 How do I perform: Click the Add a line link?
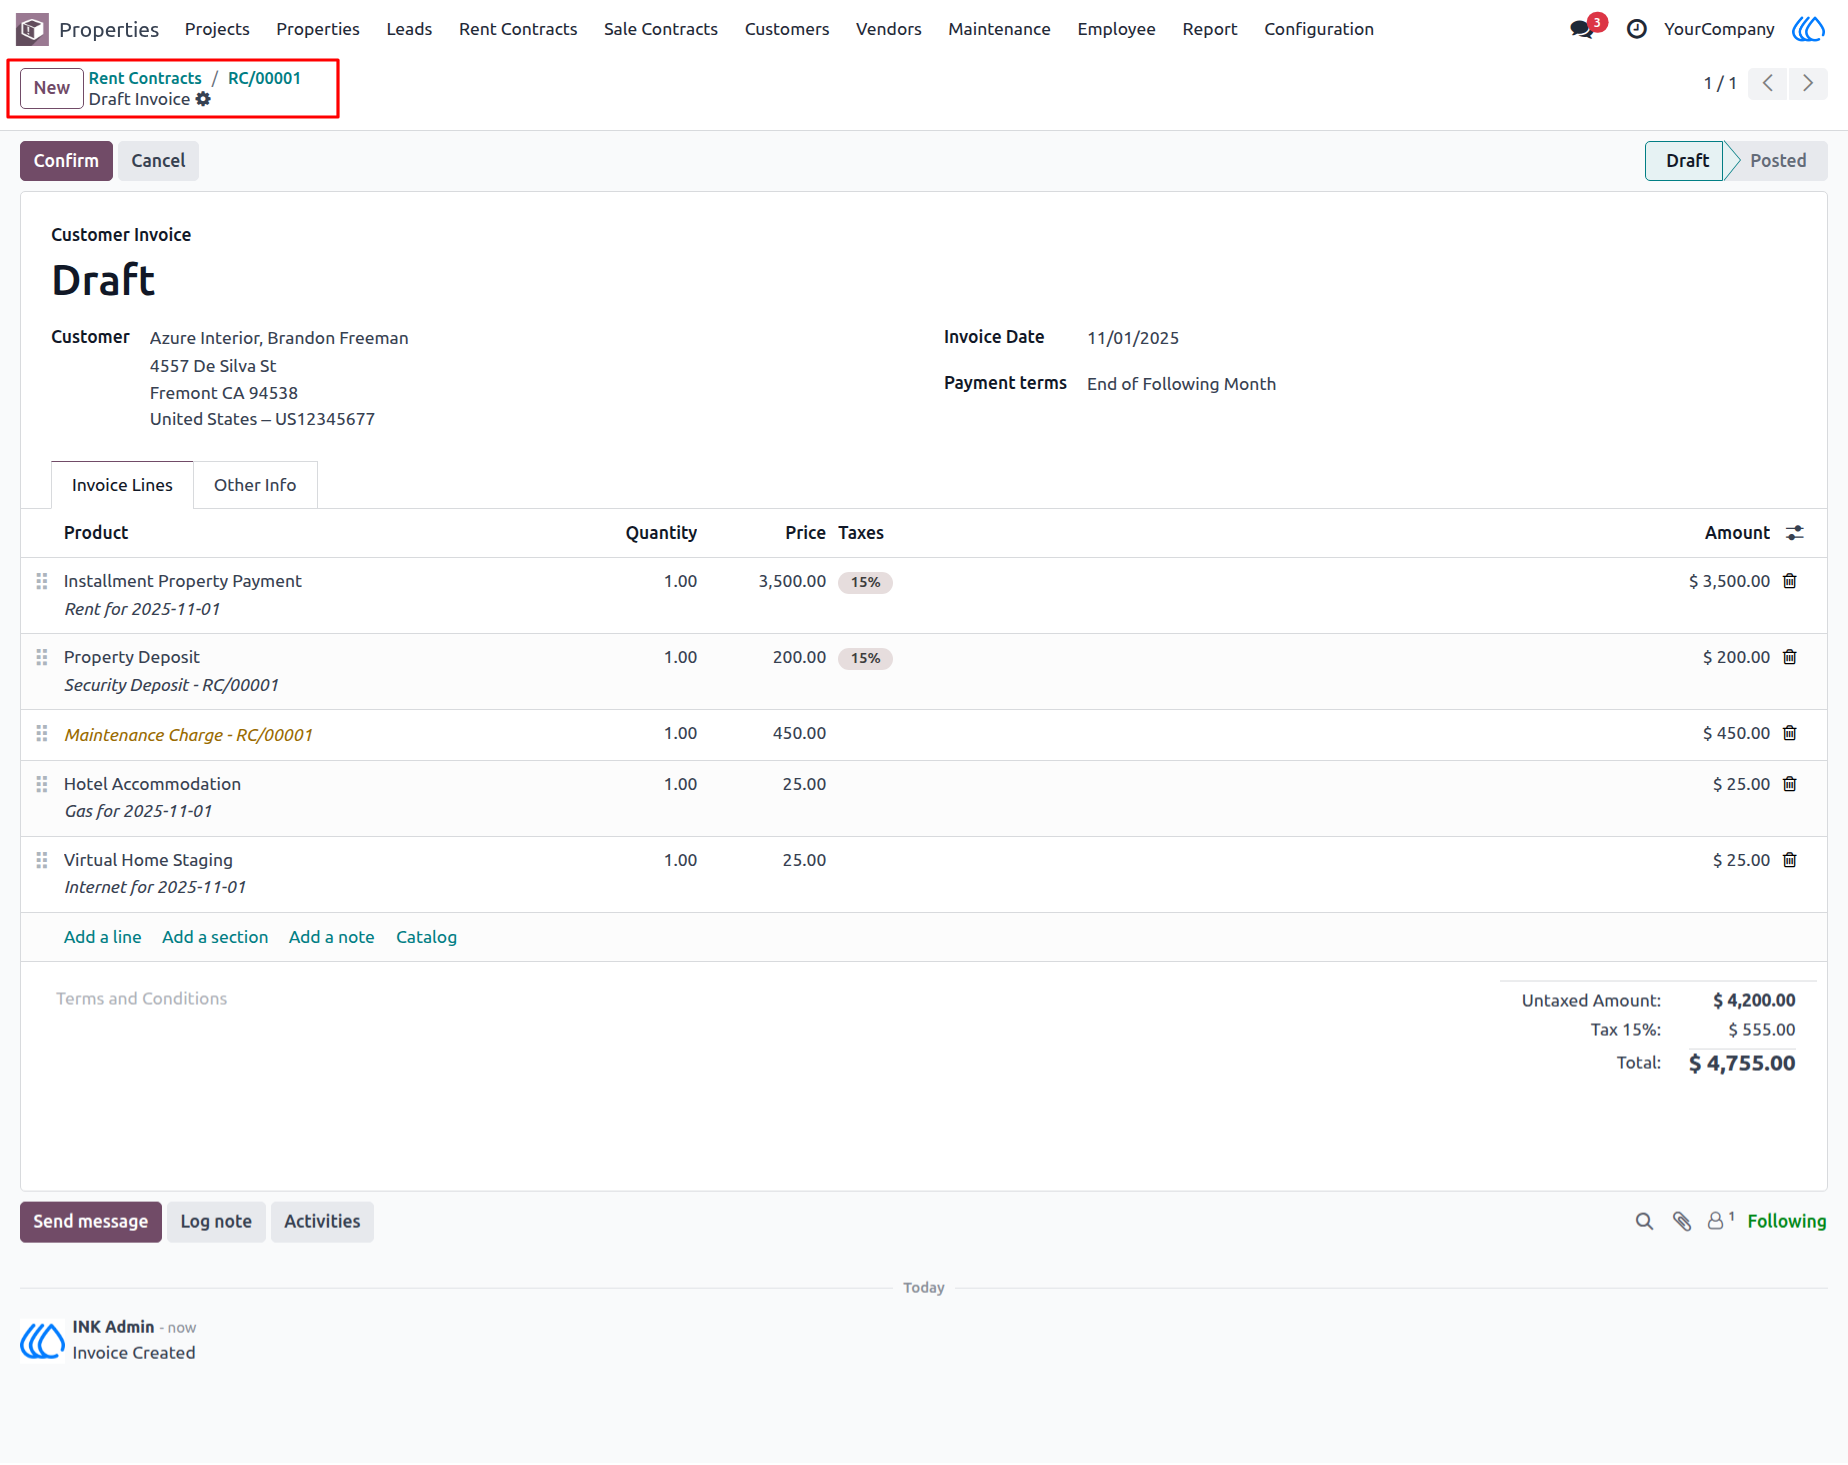click(x=103, y=937)
